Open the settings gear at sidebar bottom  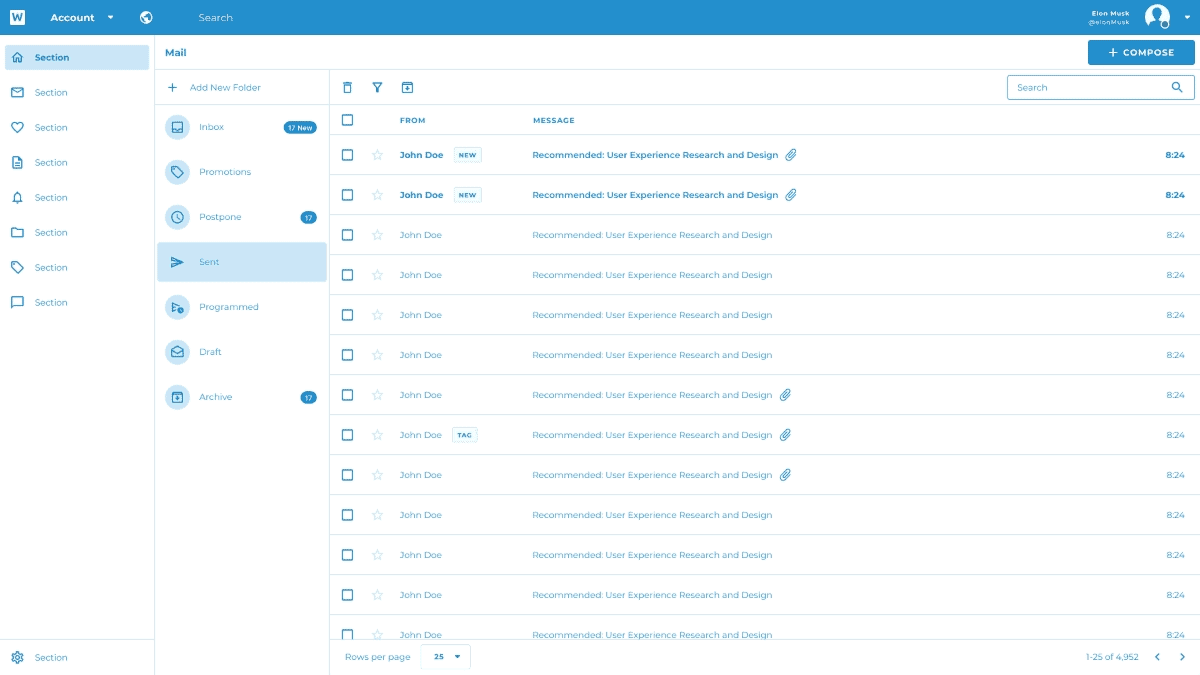pos(17,658)
